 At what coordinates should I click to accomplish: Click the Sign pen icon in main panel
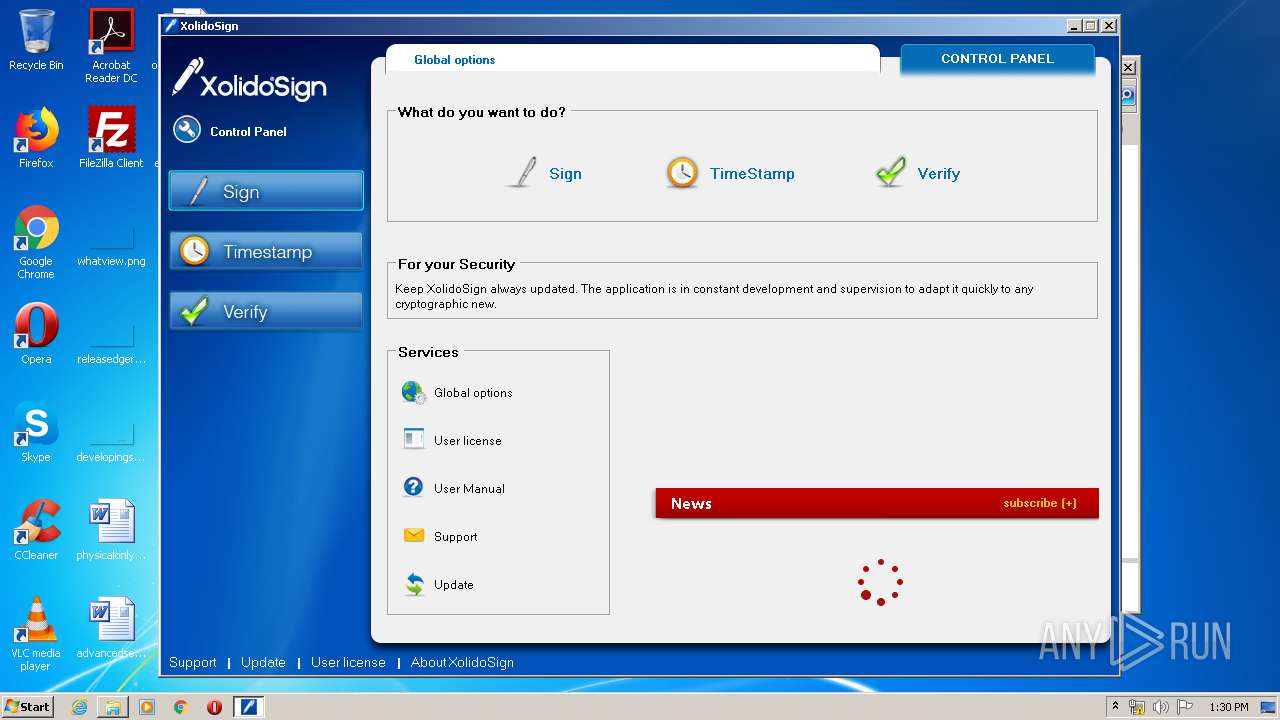522,172
